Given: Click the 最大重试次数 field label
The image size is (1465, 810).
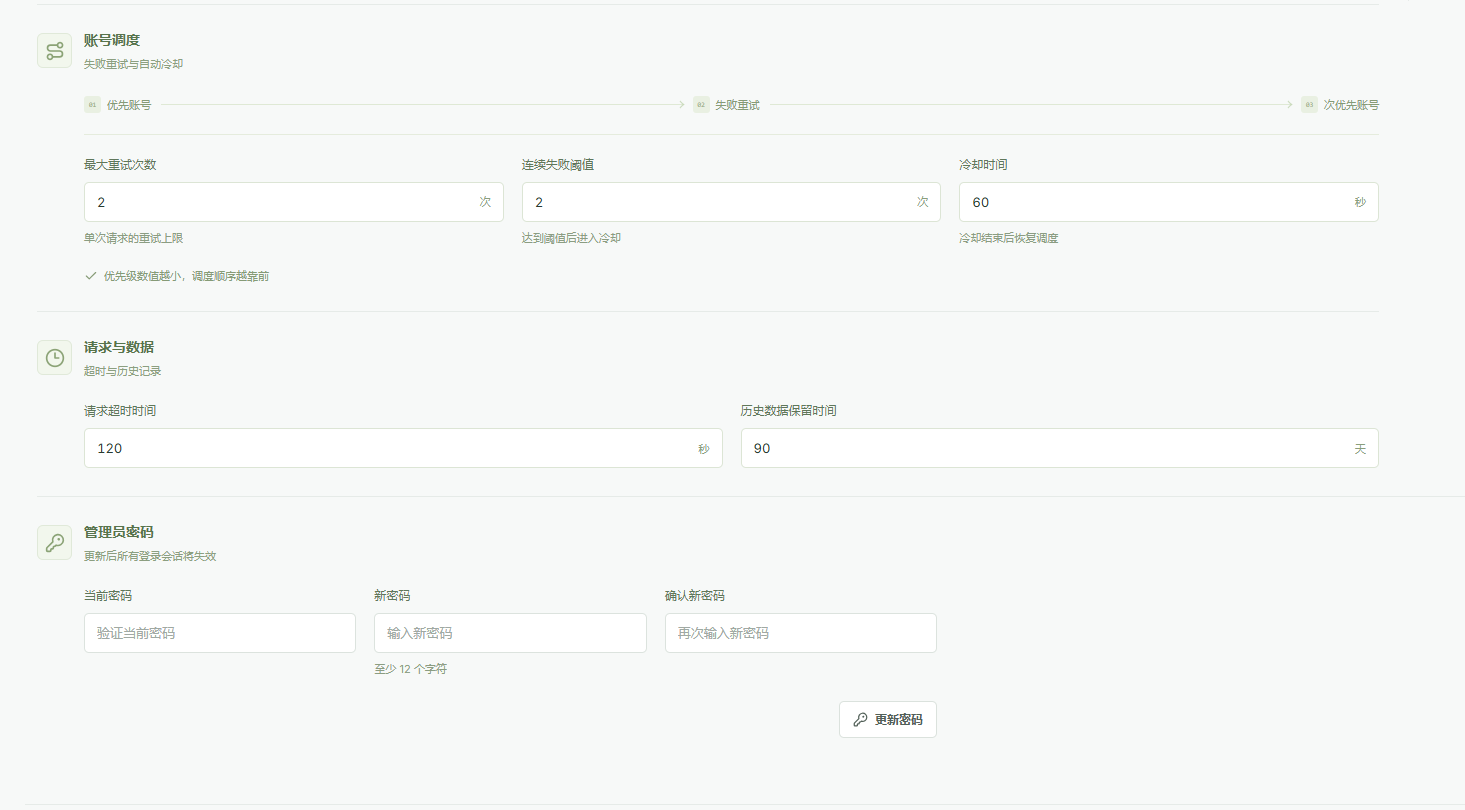Looking at the screenshot, I should 120,165.
